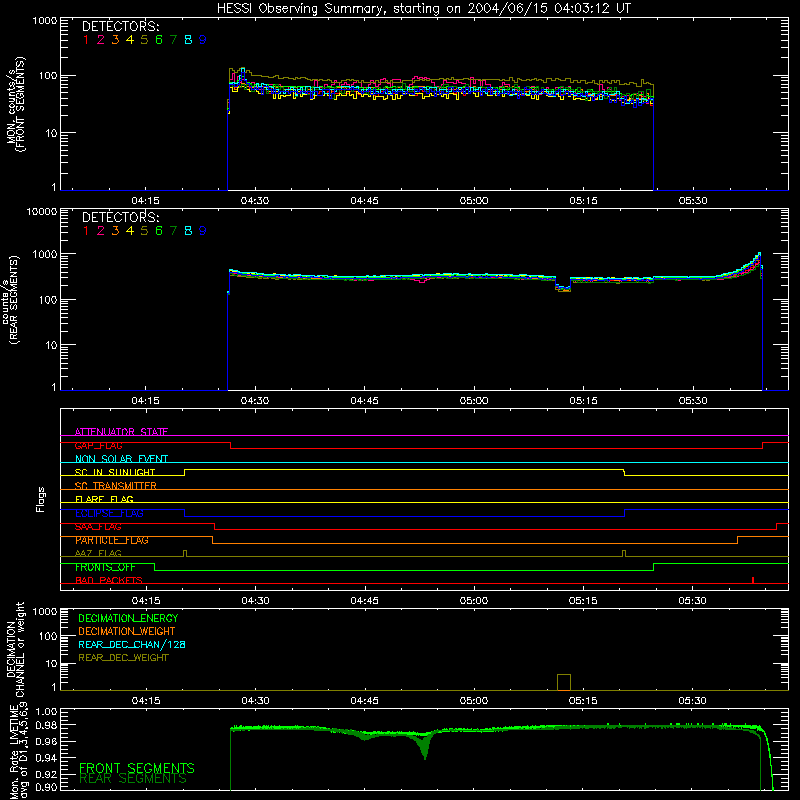Click green detector 6 in front segments legend
This screenshot has width=800, height=800.
coord(159,40)
